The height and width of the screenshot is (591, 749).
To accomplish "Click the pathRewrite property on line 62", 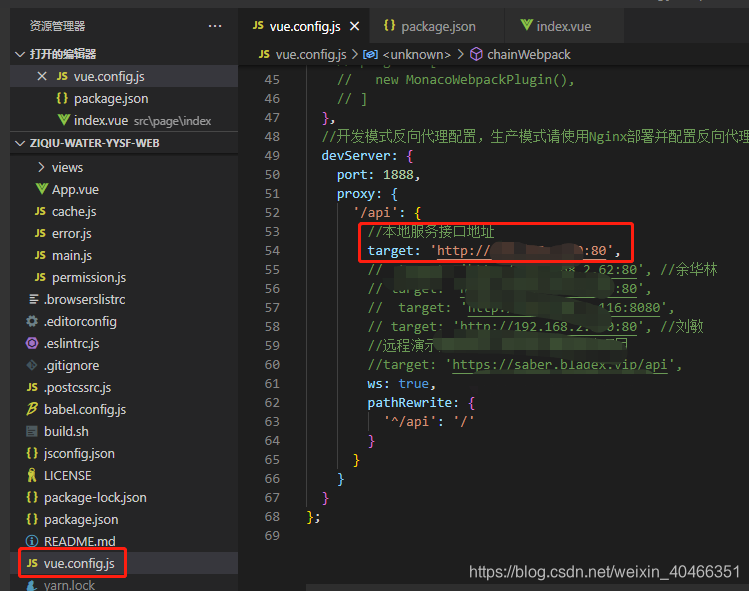I will point(409,403).
